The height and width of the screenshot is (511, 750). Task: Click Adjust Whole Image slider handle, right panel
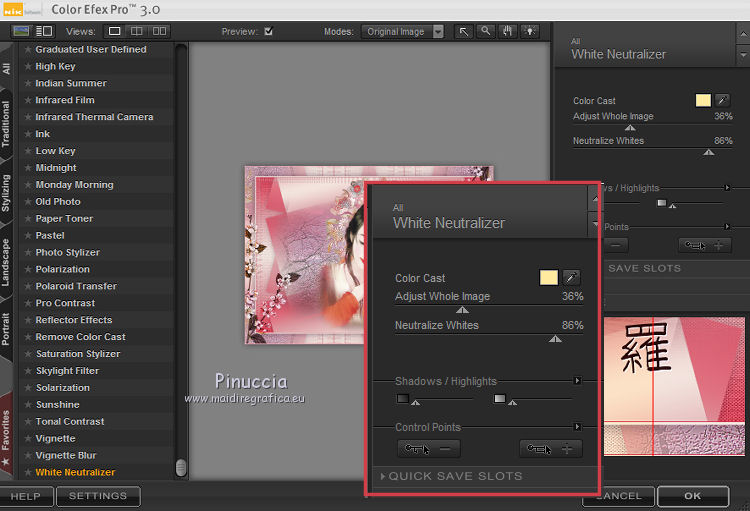pos(630,128)
